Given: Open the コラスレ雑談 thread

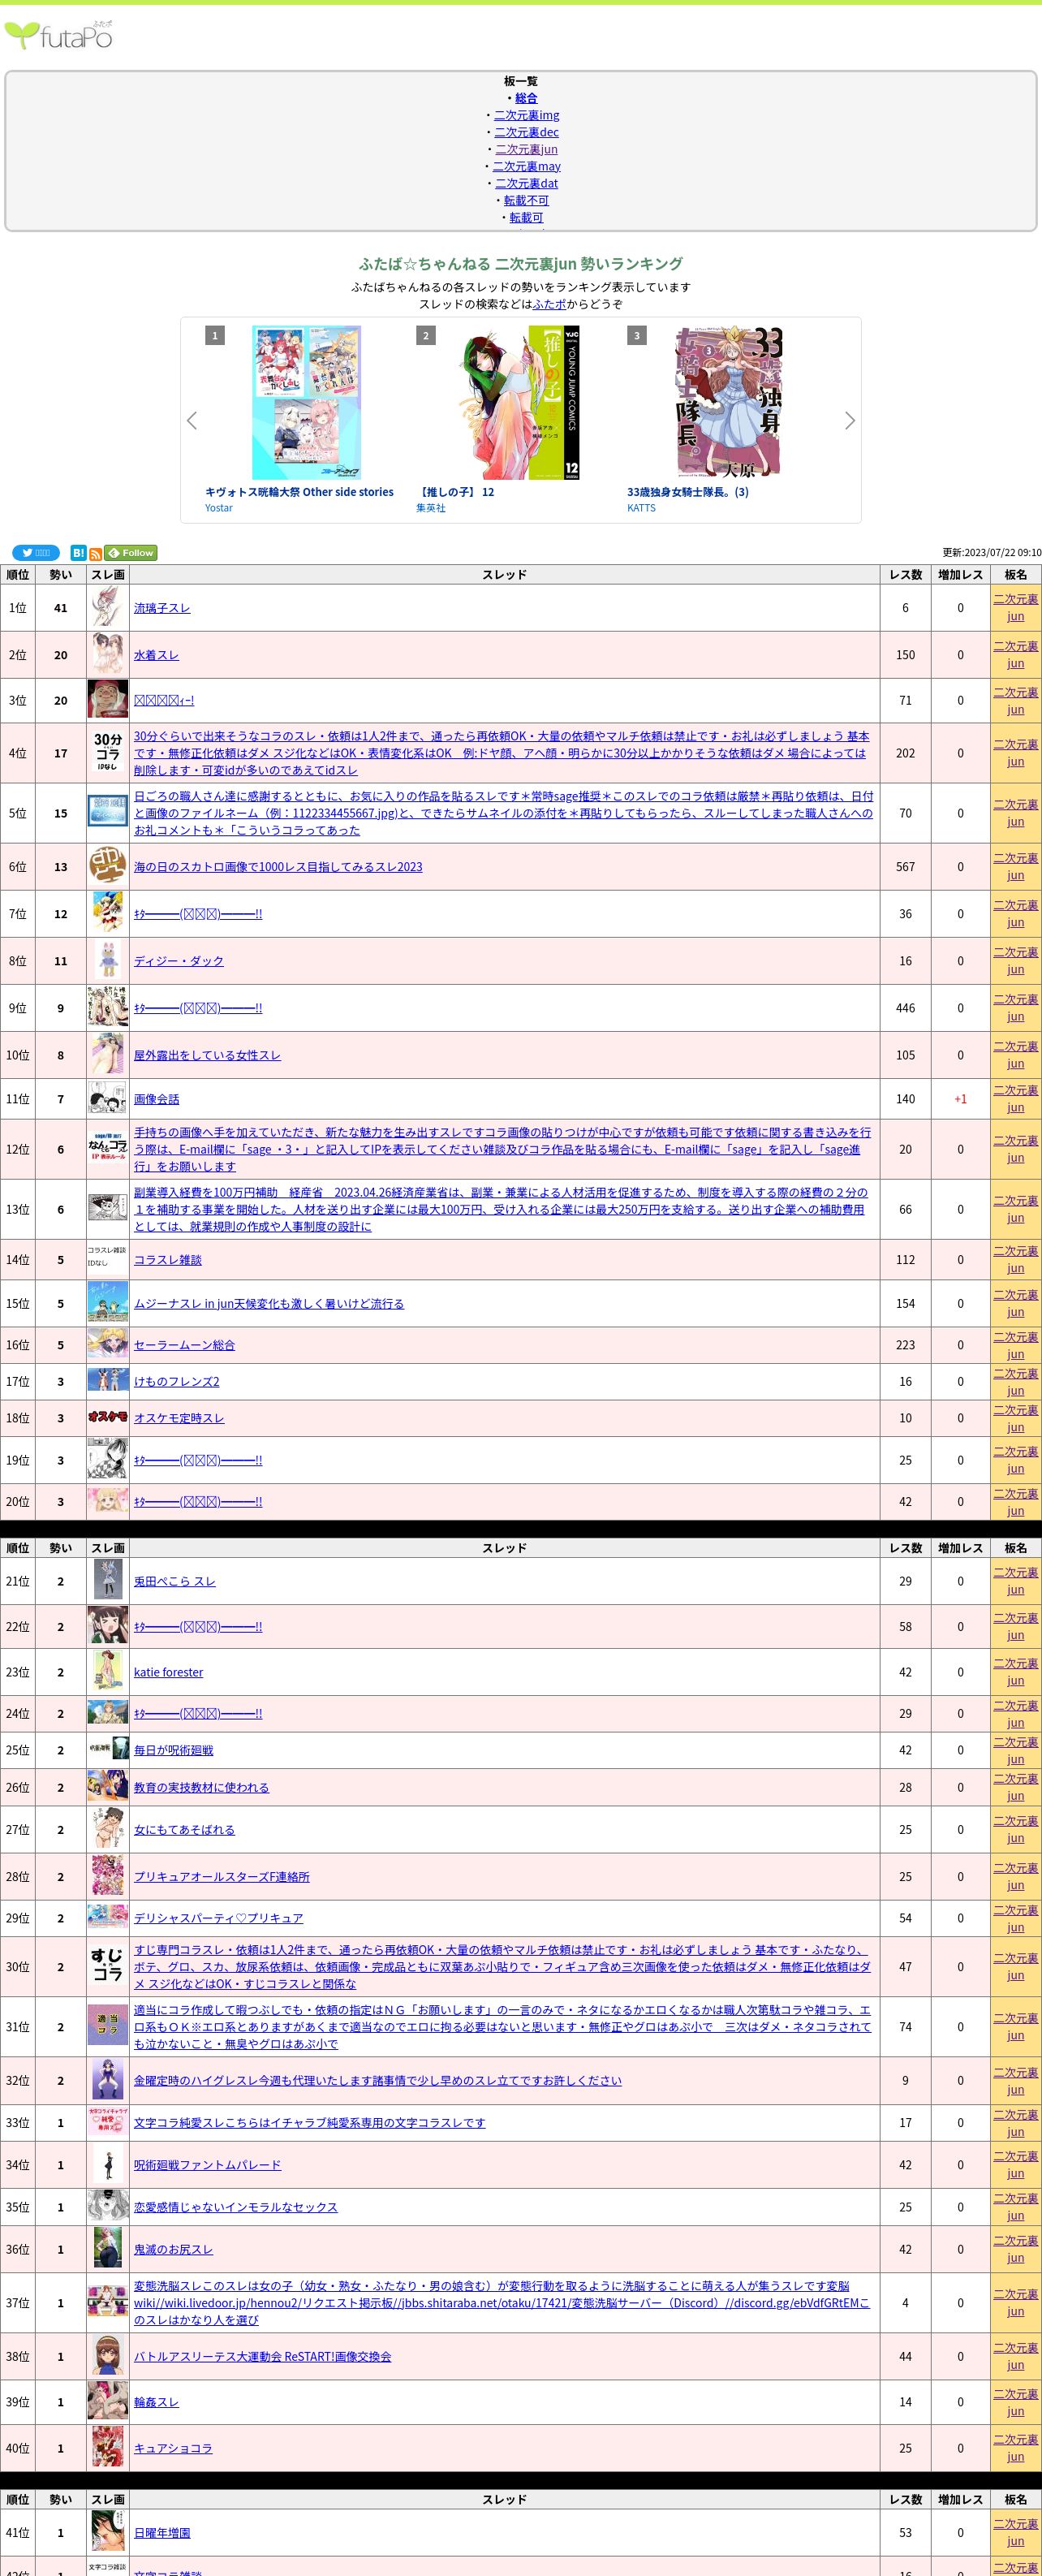Looking at the screenshot, I should (x=168, y=1260).
